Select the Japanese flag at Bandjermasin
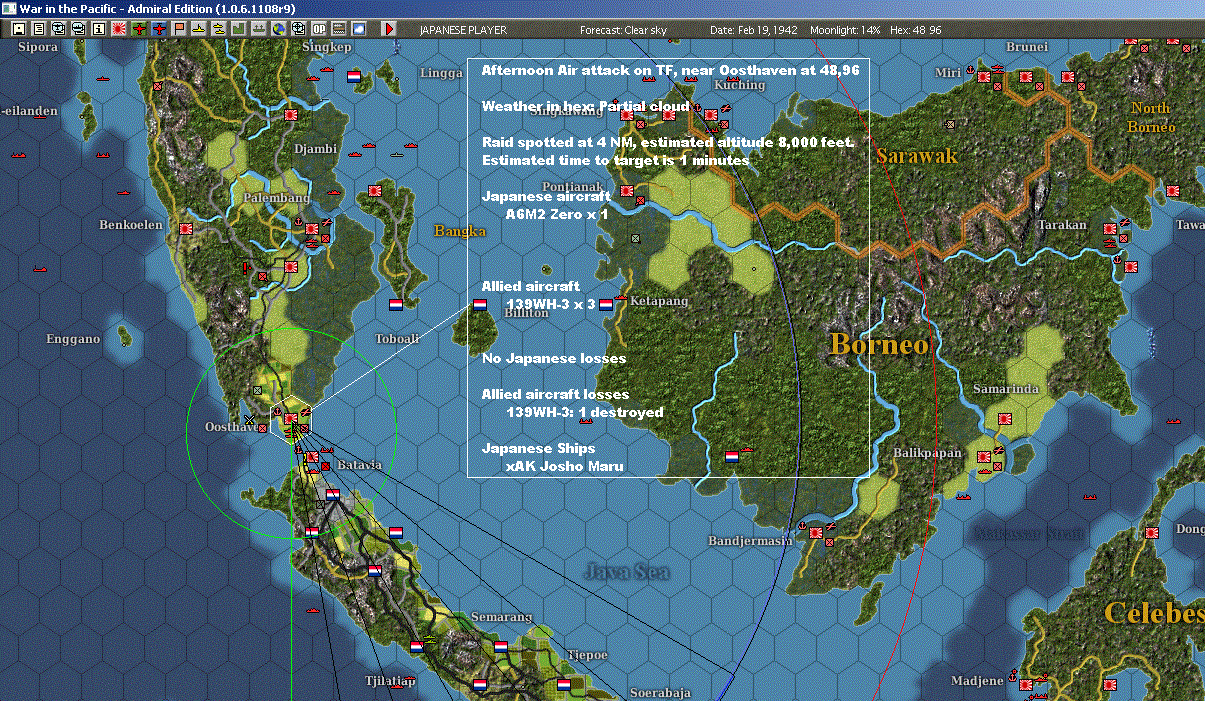 point(816,532)
